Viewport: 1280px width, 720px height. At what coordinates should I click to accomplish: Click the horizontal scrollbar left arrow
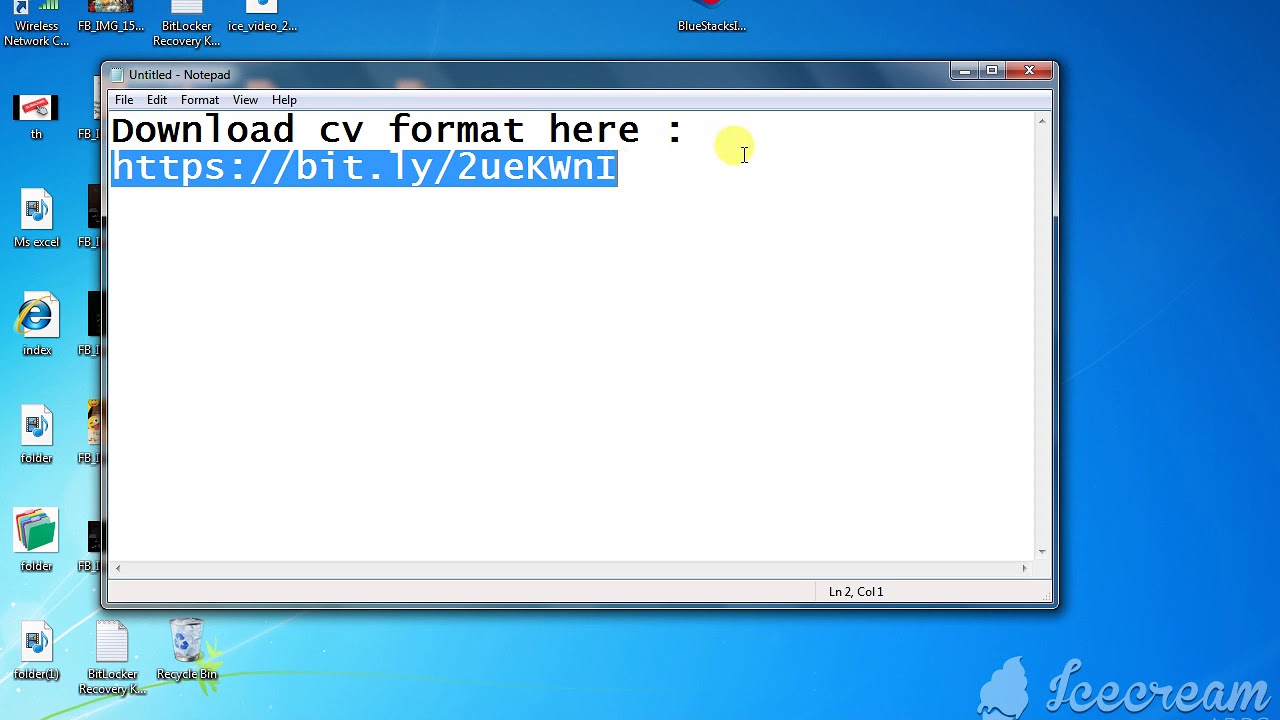pyautogui.click(x=118, y=568)
